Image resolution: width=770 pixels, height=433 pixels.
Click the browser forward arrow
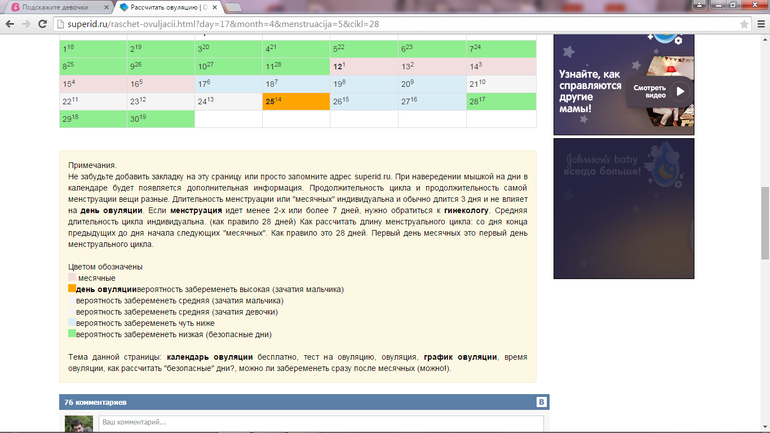26,24
